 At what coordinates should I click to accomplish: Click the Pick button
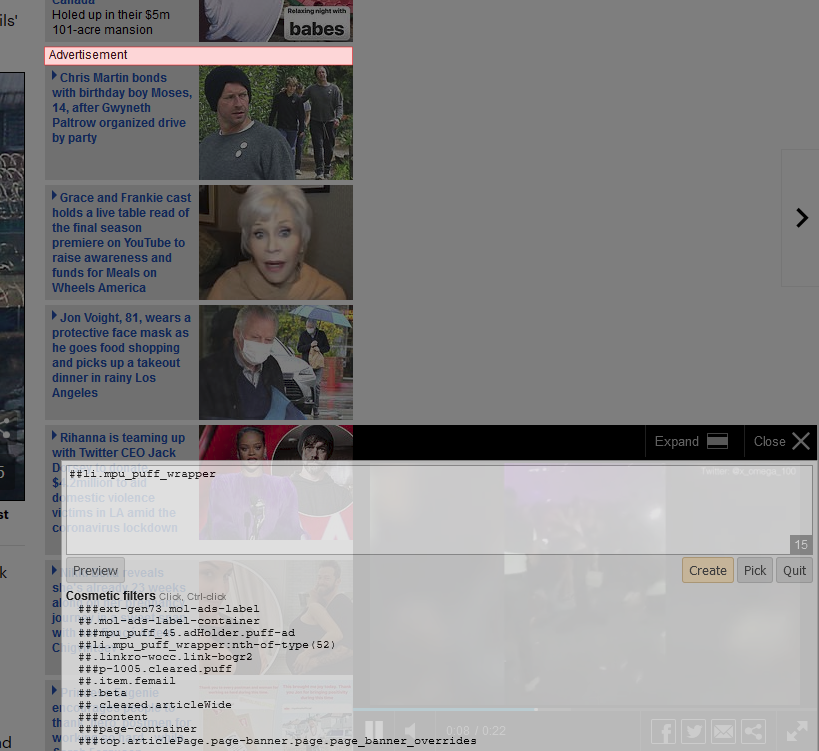tap(755, 570)
